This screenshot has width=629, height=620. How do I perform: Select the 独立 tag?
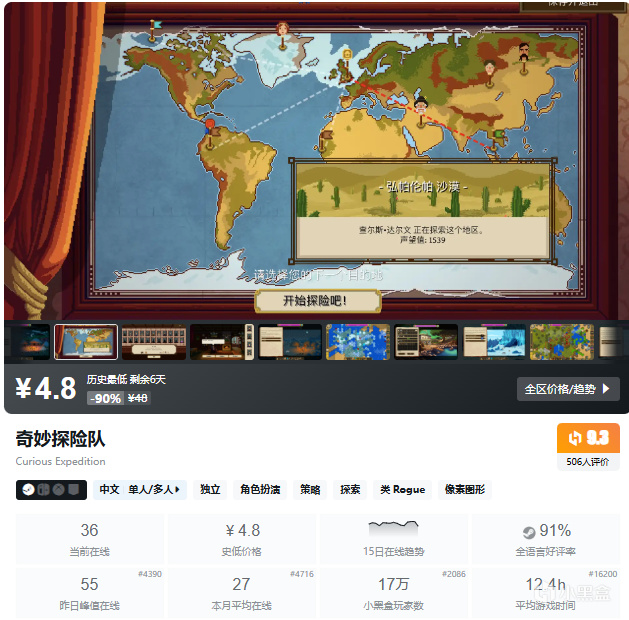point(210,490)
